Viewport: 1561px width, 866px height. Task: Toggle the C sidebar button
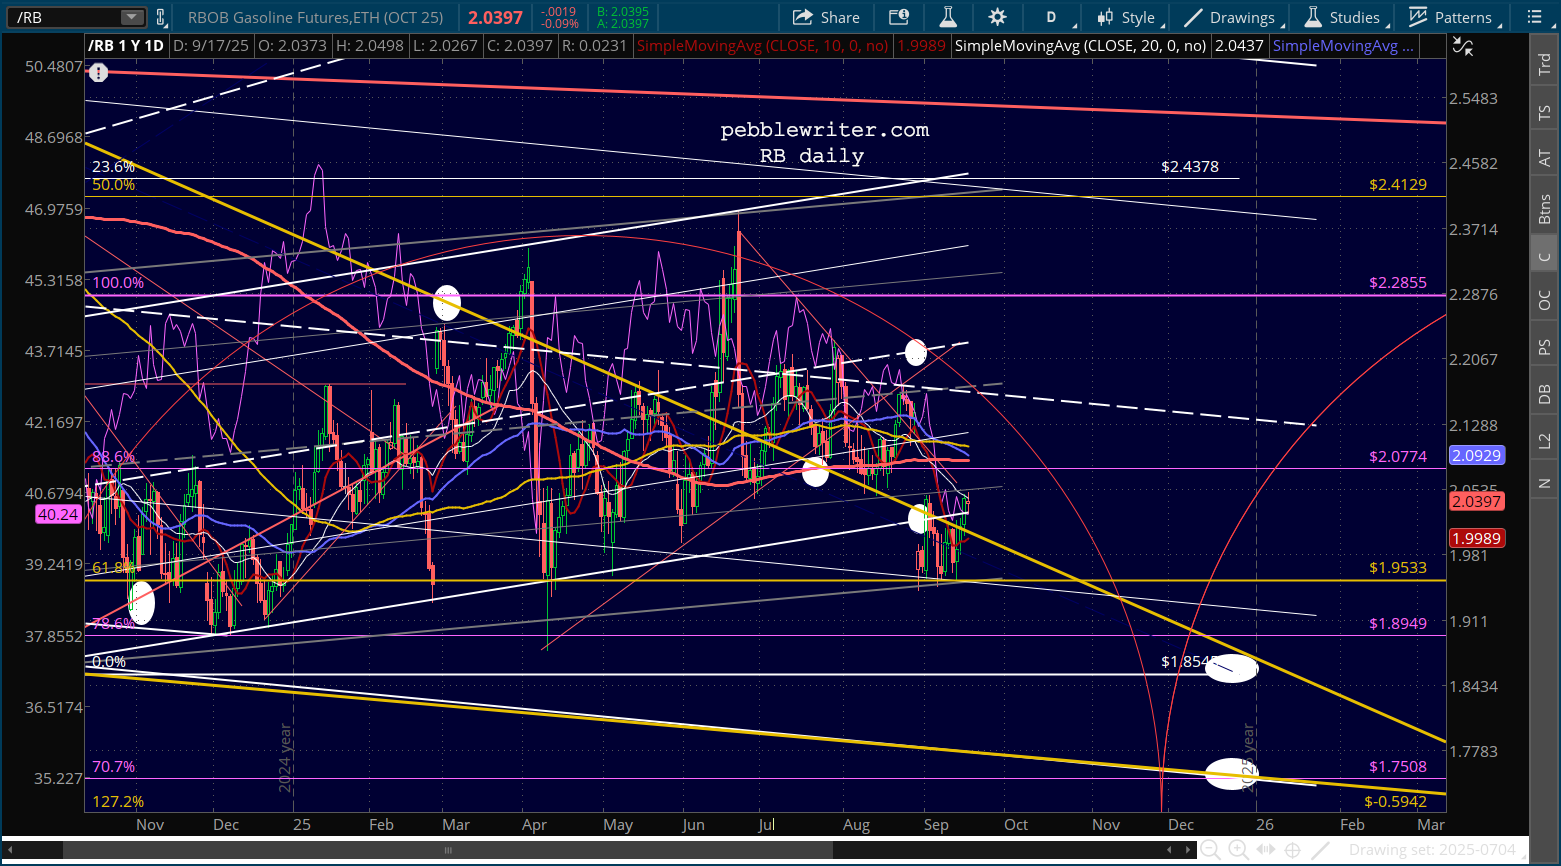(x=1544, y=256)
